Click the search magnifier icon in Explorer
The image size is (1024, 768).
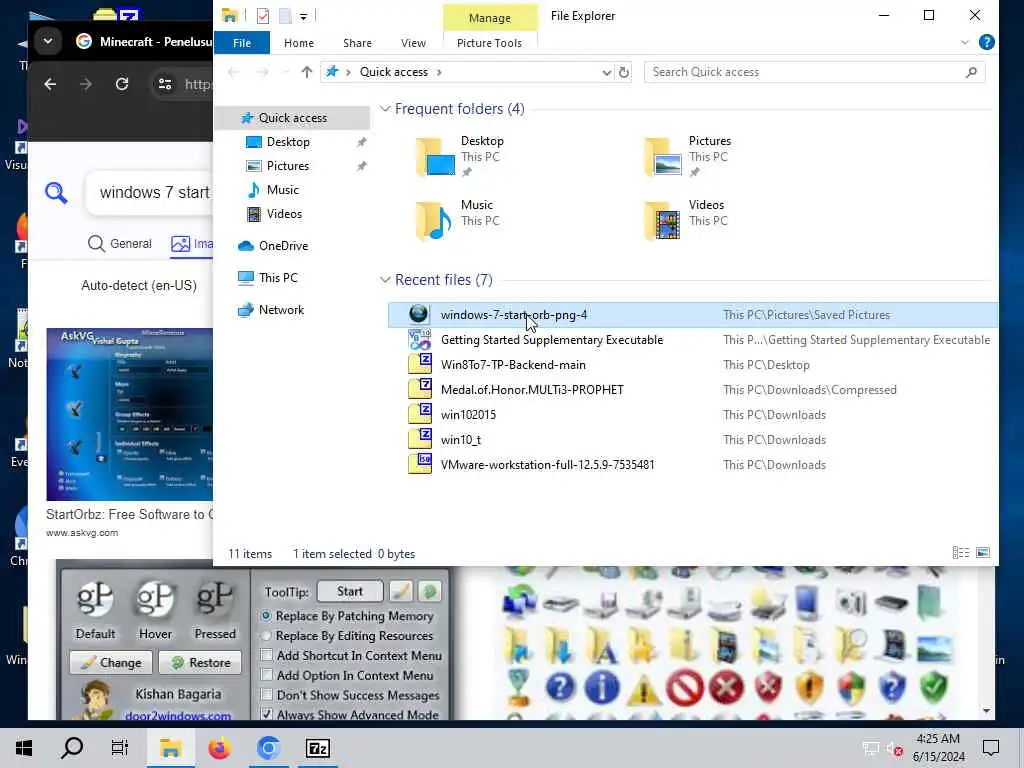point(971,72)
